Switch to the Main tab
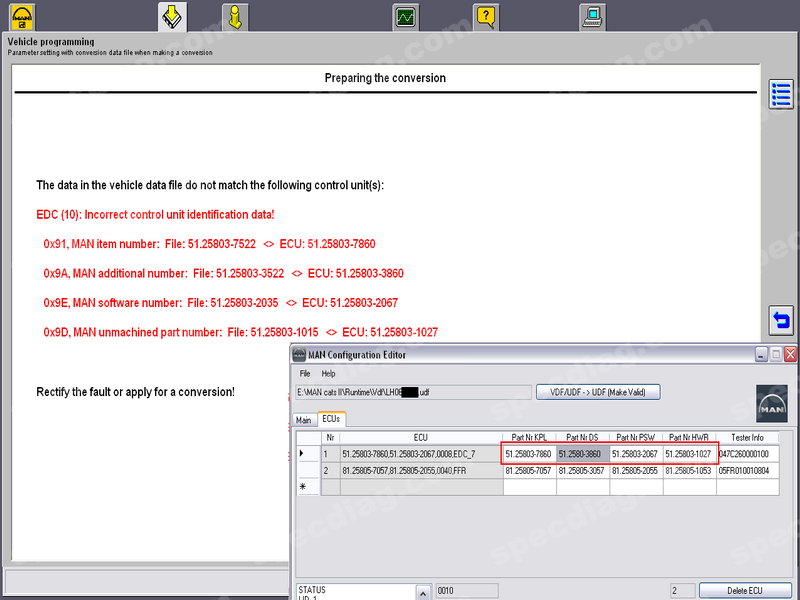The height and width of the screenshot is (600, 800). pyautogui.click(x=303, y=420)
